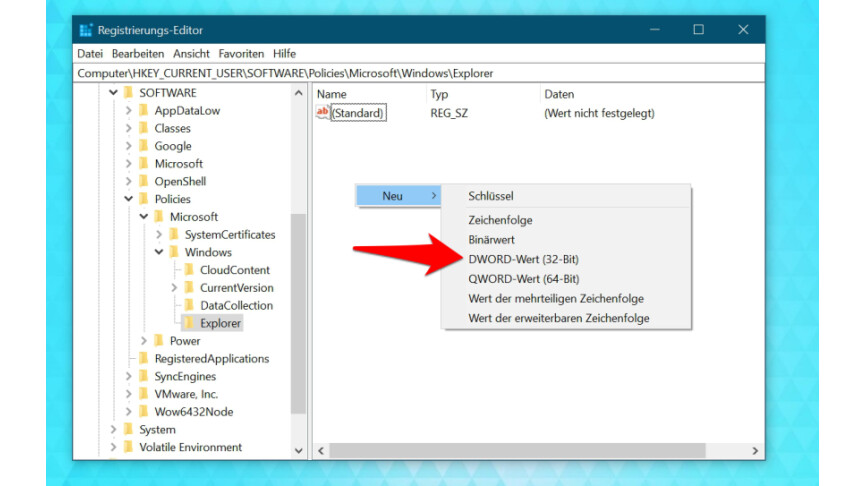The height and width of the screenshot is (486, 864).
Task: Click the SystemCertificates folder icon
Action: pyautogui.click(x=174, y=234)
